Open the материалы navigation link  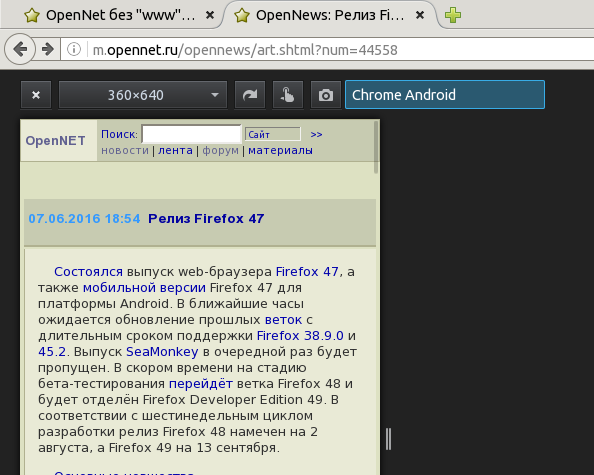click(280, 150)
